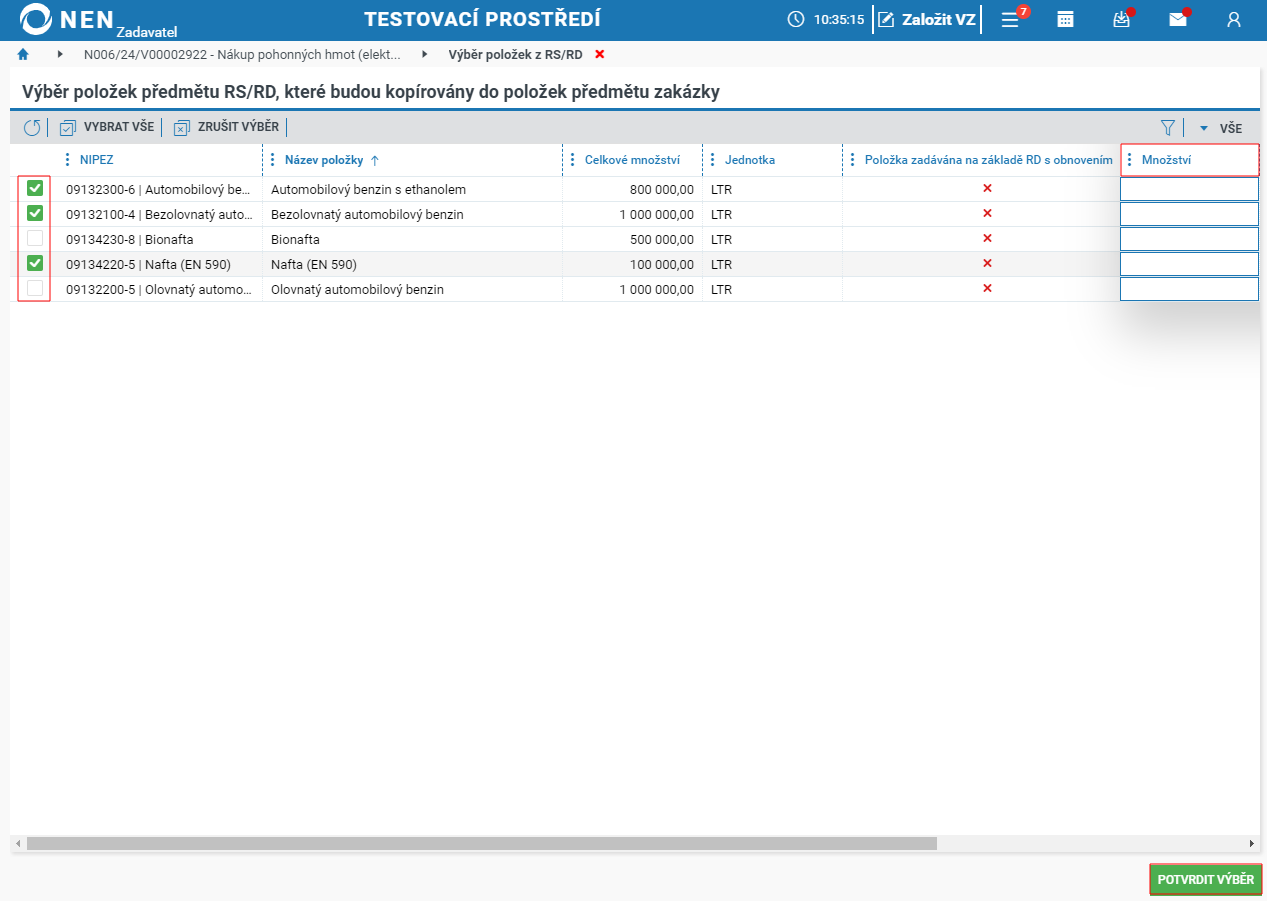Click Množství field for Bionafta row
This screenshot has width=1267, height=901.
click(1189, 239)
